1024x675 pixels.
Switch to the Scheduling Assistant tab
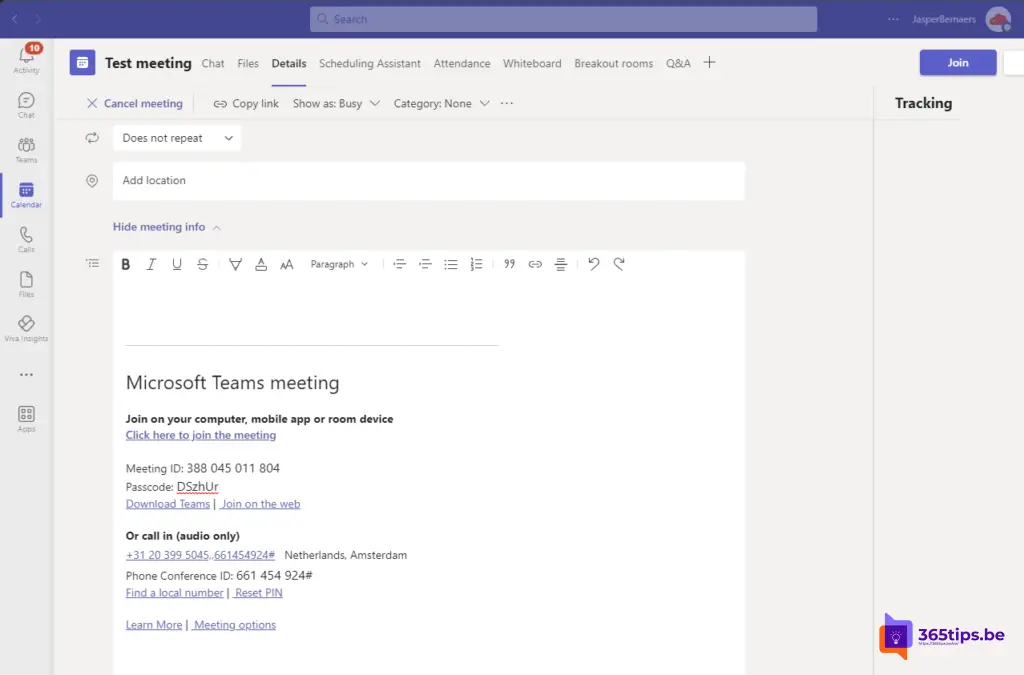[x=369, y=63]
